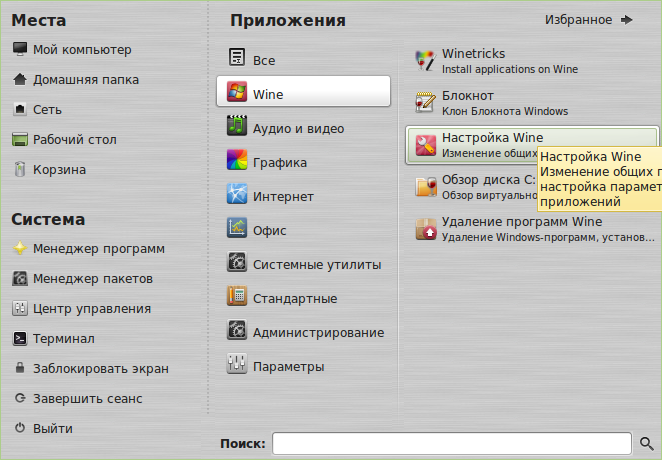The image size is (662, 460).
Task: Click the Сеть network icon
Action: pyautogui.click(x=20, y=109)
